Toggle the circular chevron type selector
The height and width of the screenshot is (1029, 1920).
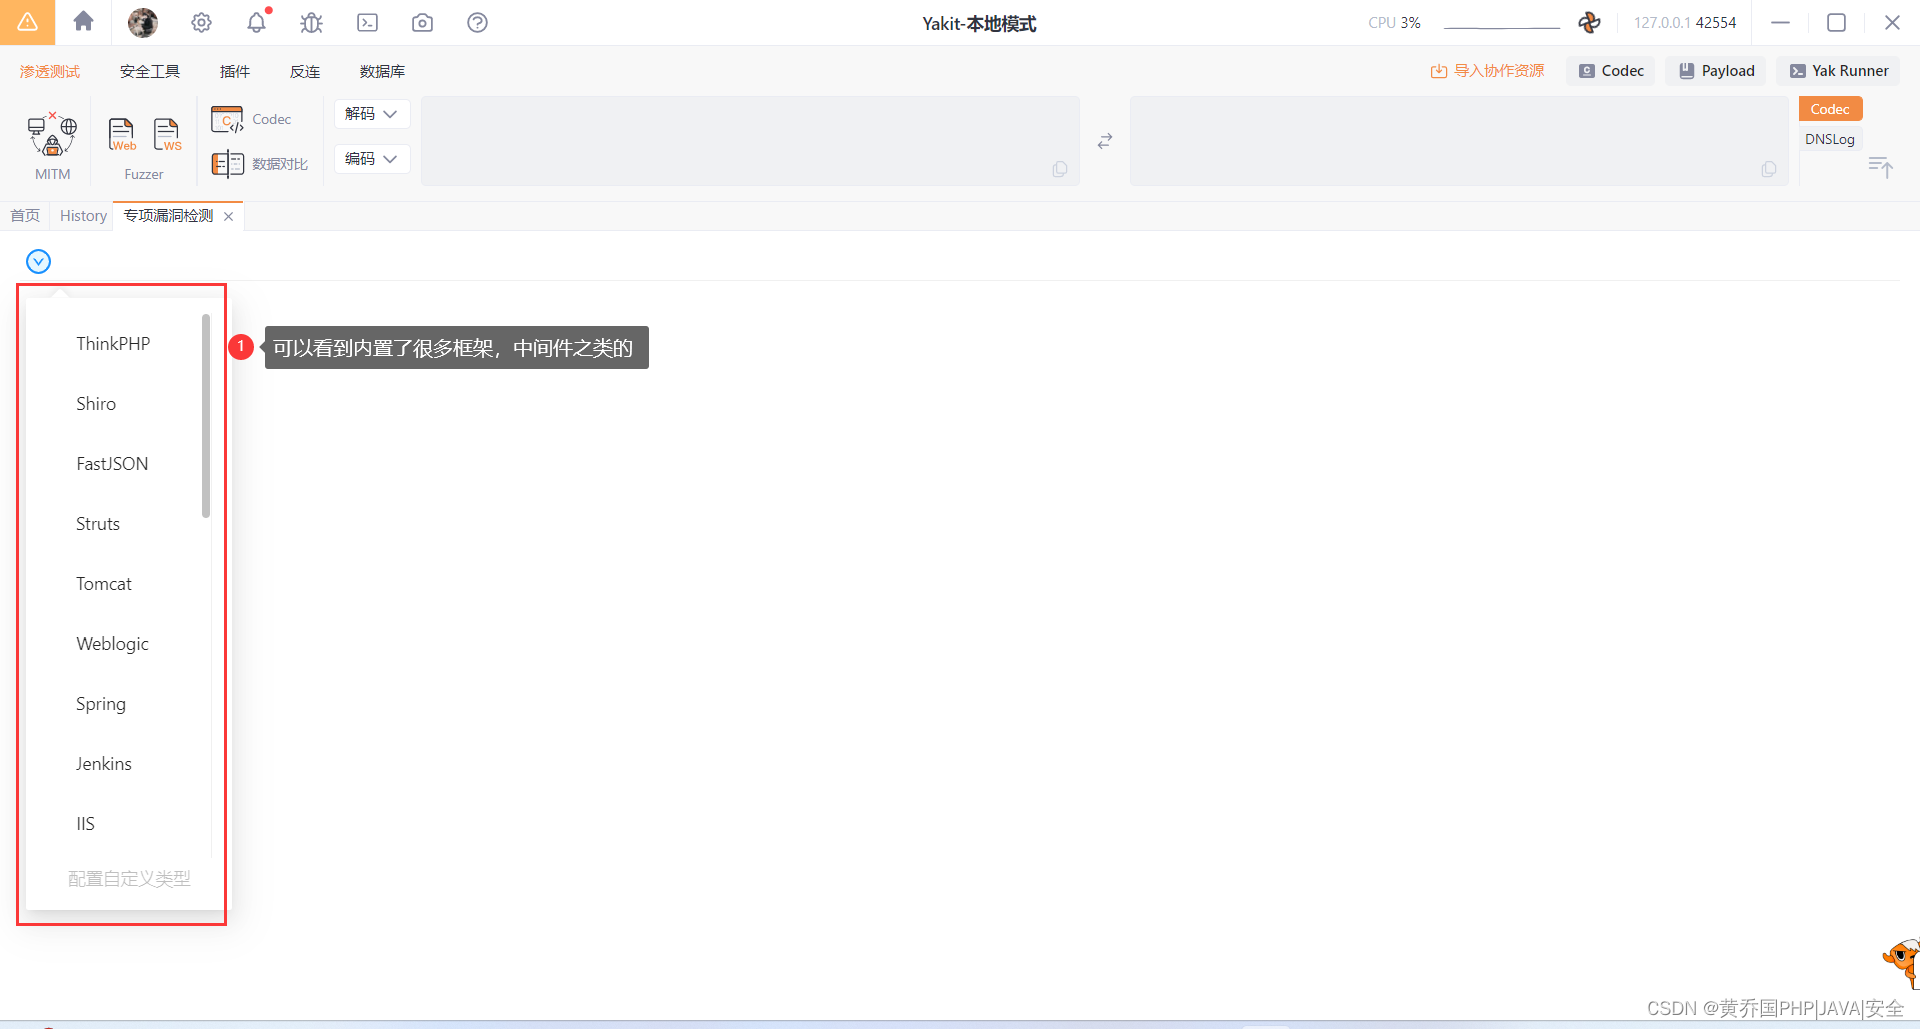[x=38, y=261]
